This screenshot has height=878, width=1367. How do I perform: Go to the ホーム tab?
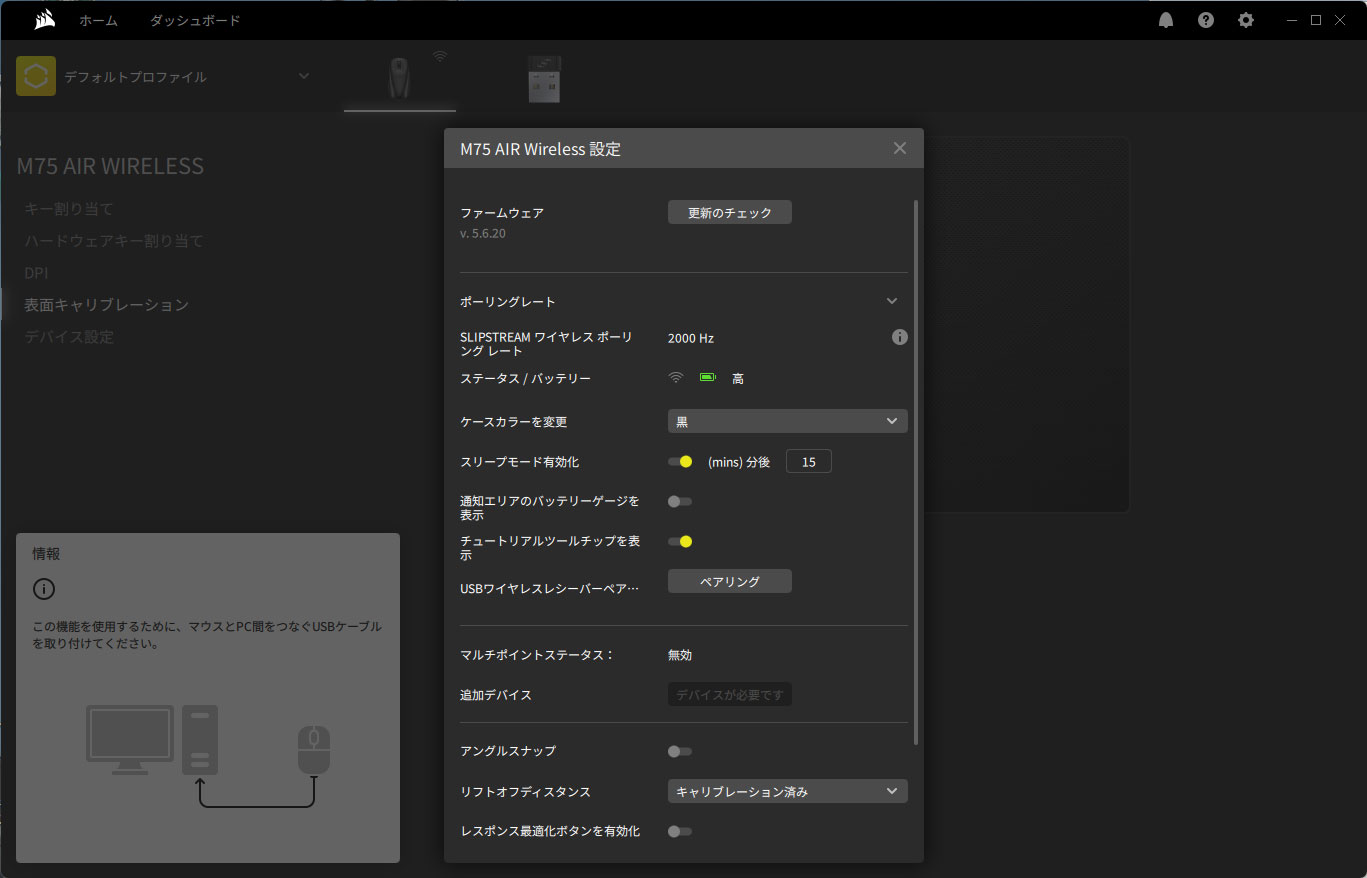[x=98, y=20]
